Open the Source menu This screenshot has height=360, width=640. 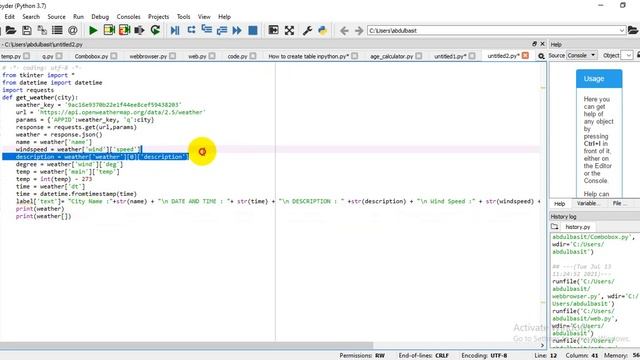pyautogui.click(x=56, y=17)
